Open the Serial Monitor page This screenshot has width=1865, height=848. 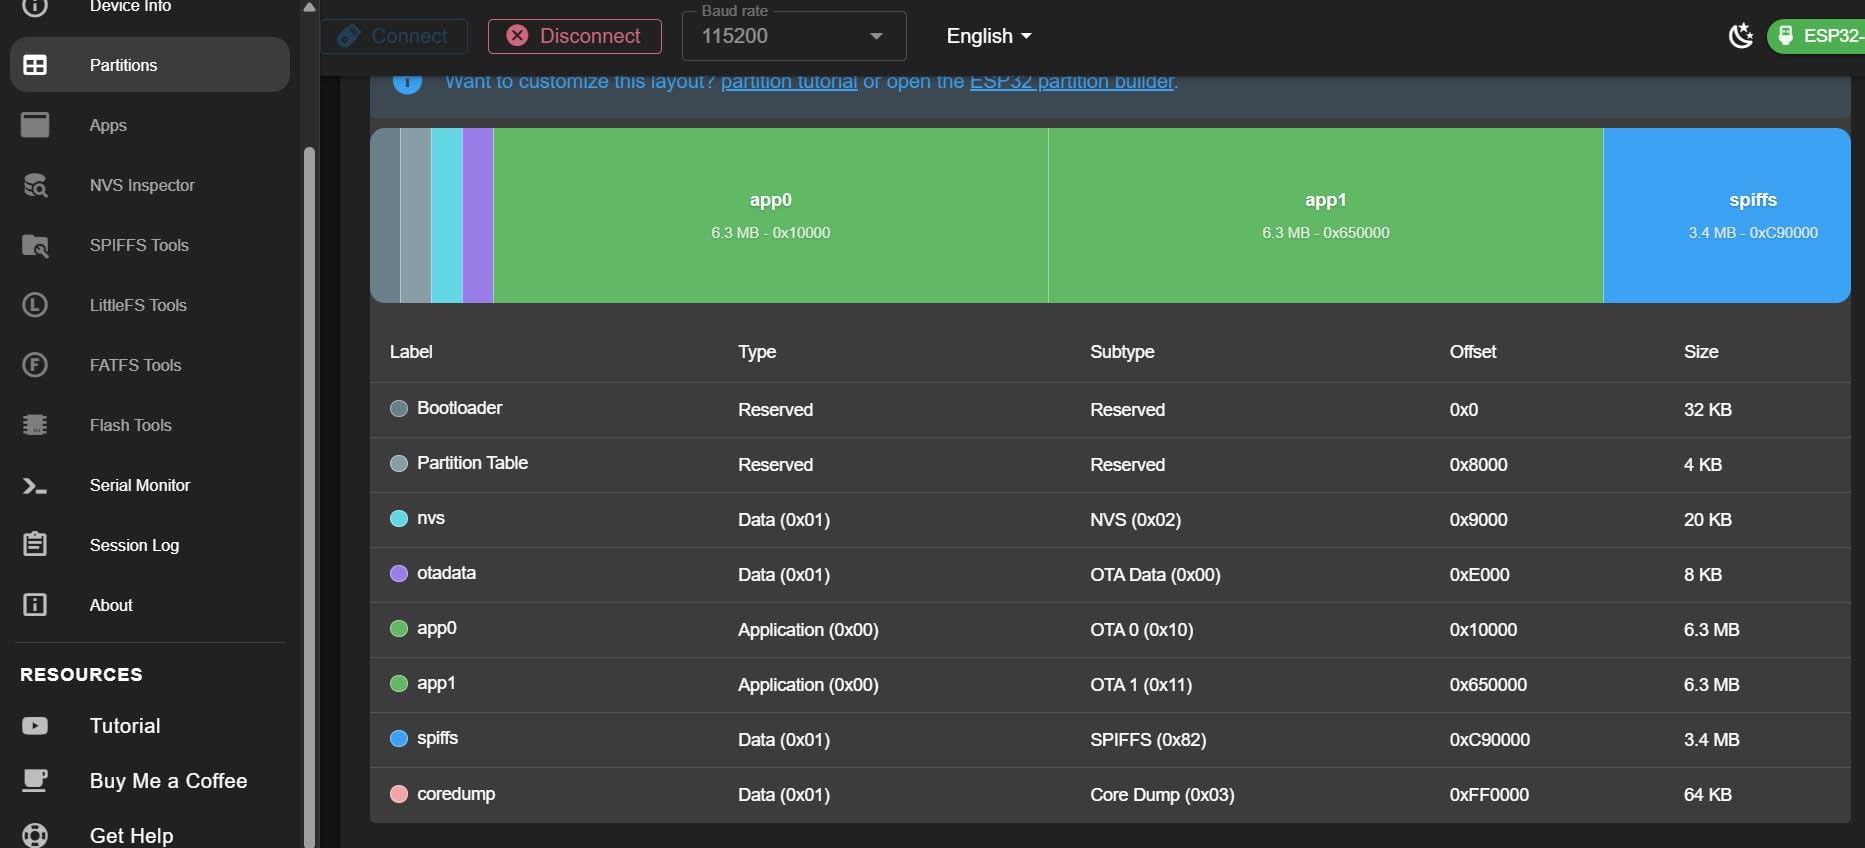150,485
